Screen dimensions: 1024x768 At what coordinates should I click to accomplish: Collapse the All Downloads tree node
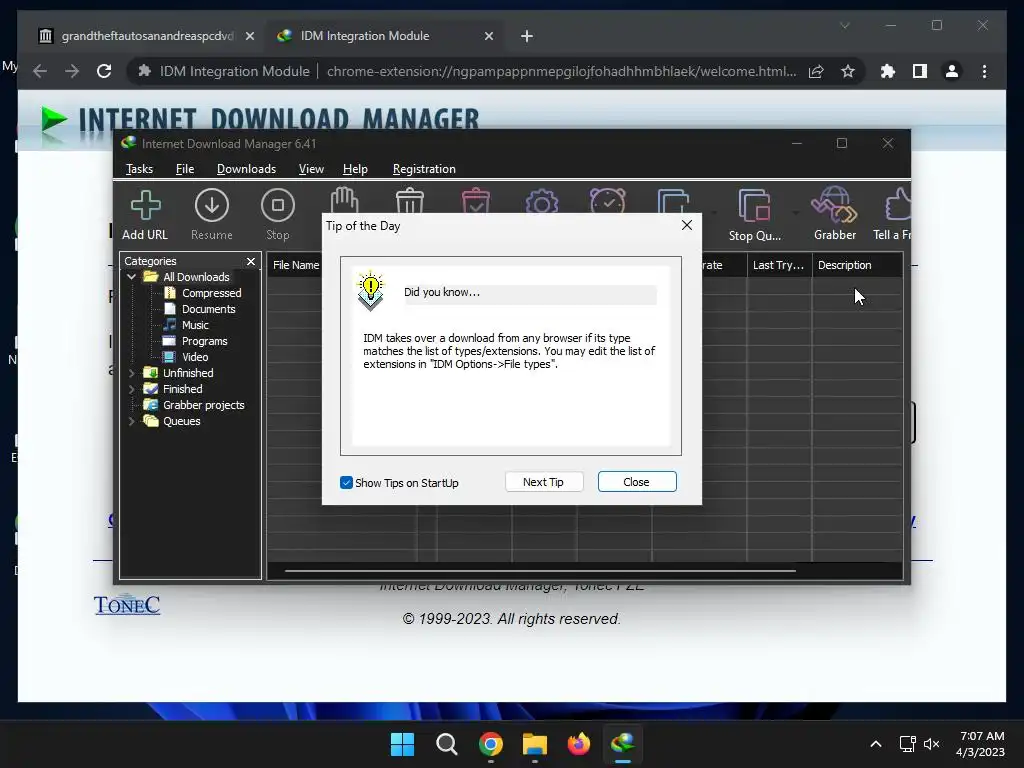(x=131, y=277)
